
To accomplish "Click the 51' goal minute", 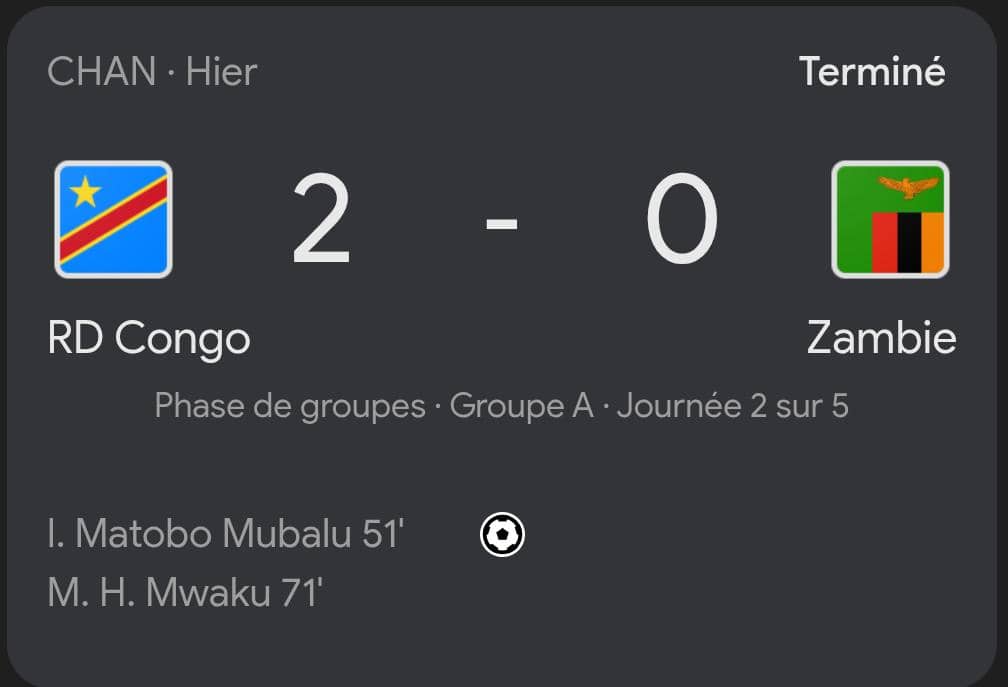I will (x=382, y=534).
